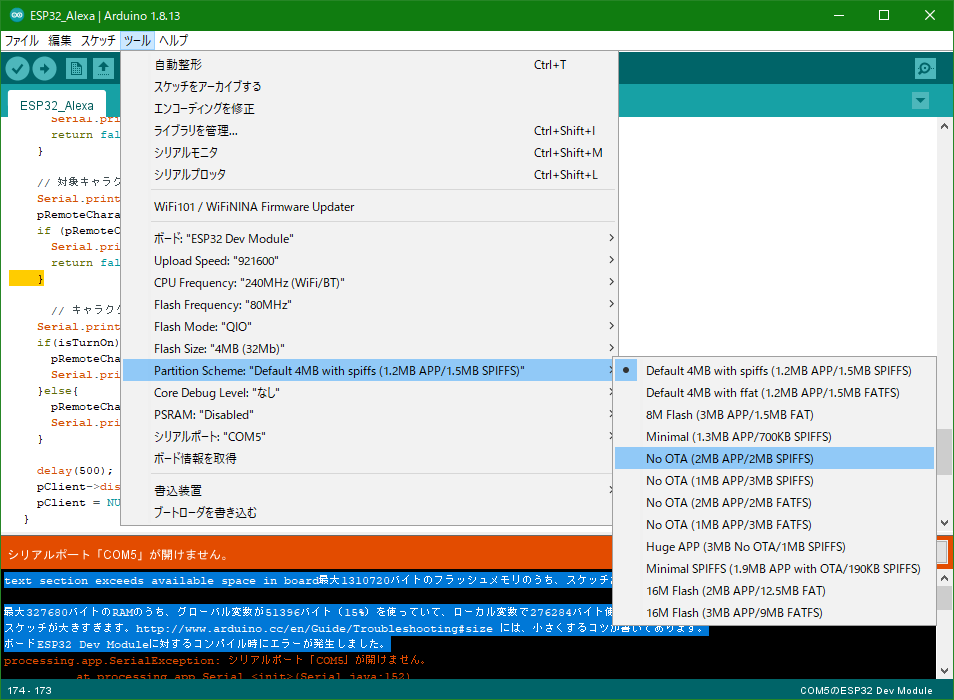Expand the Upload Speed 921600 submenu

(370, 261)
